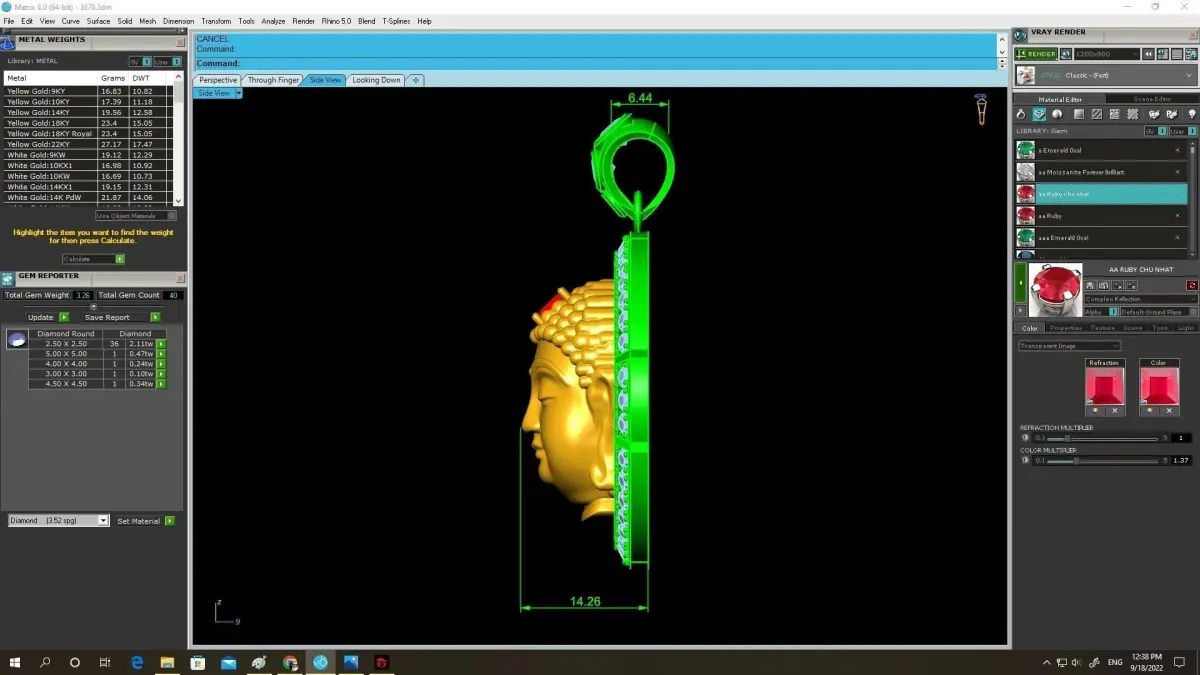1200x675 pixels.
Task: Switch to the Scene Editor tab
Action: coord(1152,99)
